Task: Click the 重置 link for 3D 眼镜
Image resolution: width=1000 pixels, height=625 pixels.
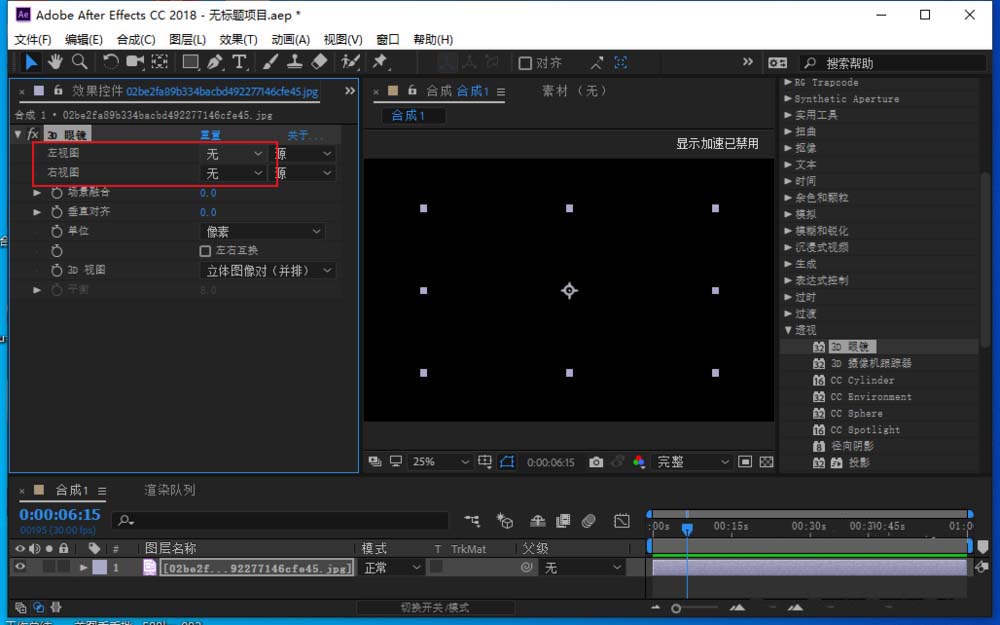Action: [210, 135]
